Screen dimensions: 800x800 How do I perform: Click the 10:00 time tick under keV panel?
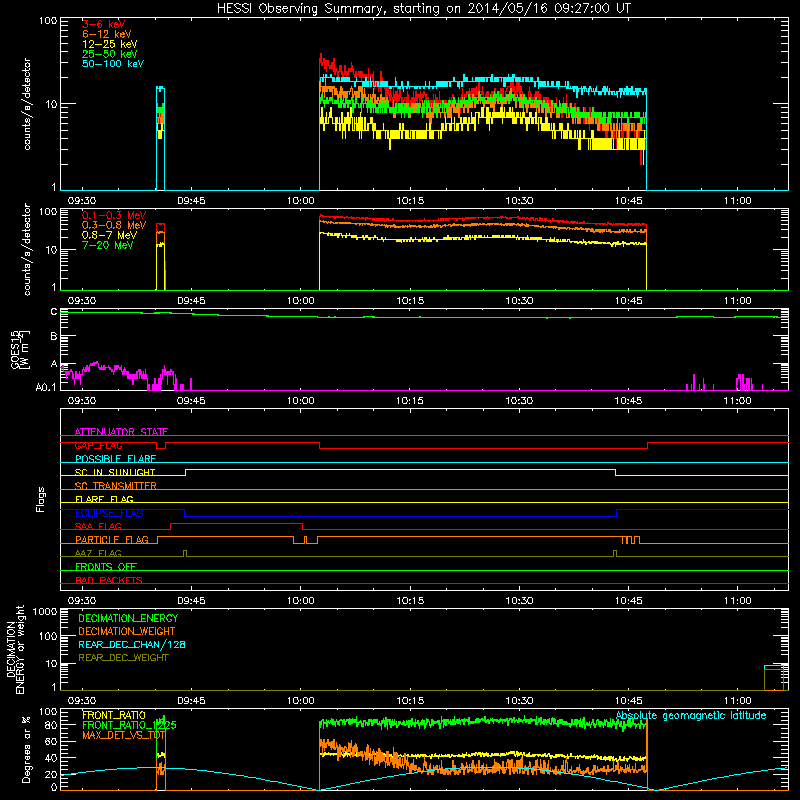tap(301, 201)
